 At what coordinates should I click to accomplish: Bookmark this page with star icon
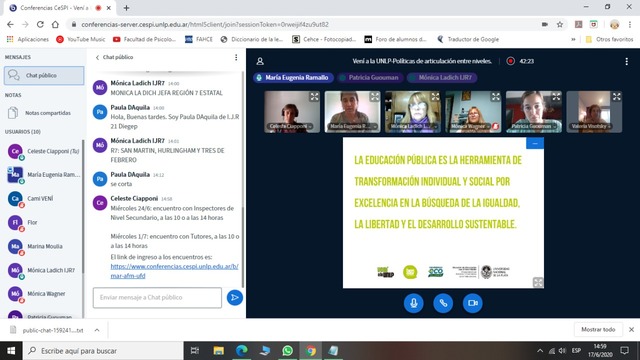pyautogui.click(x=560, y=24)
